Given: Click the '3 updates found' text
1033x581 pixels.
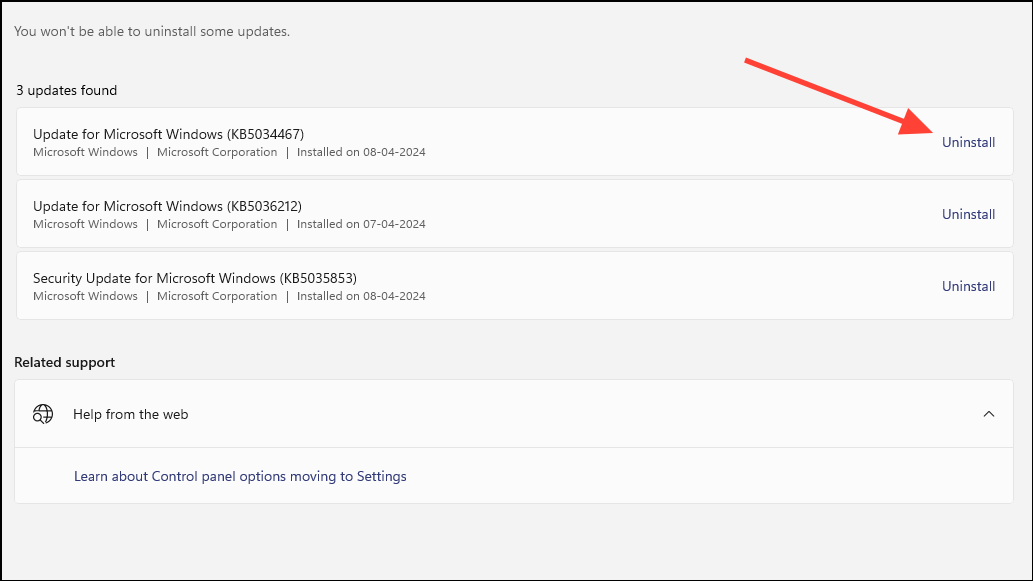Looking at the screenshot, I should coord(67,90).
